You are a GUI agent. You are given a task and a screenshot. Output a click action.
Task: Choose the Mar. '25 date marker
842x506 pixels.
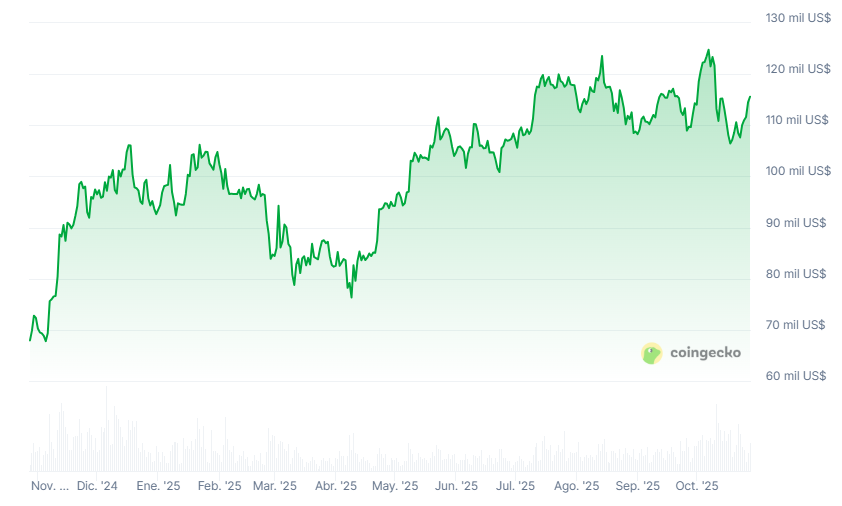[x=275, y=486]
